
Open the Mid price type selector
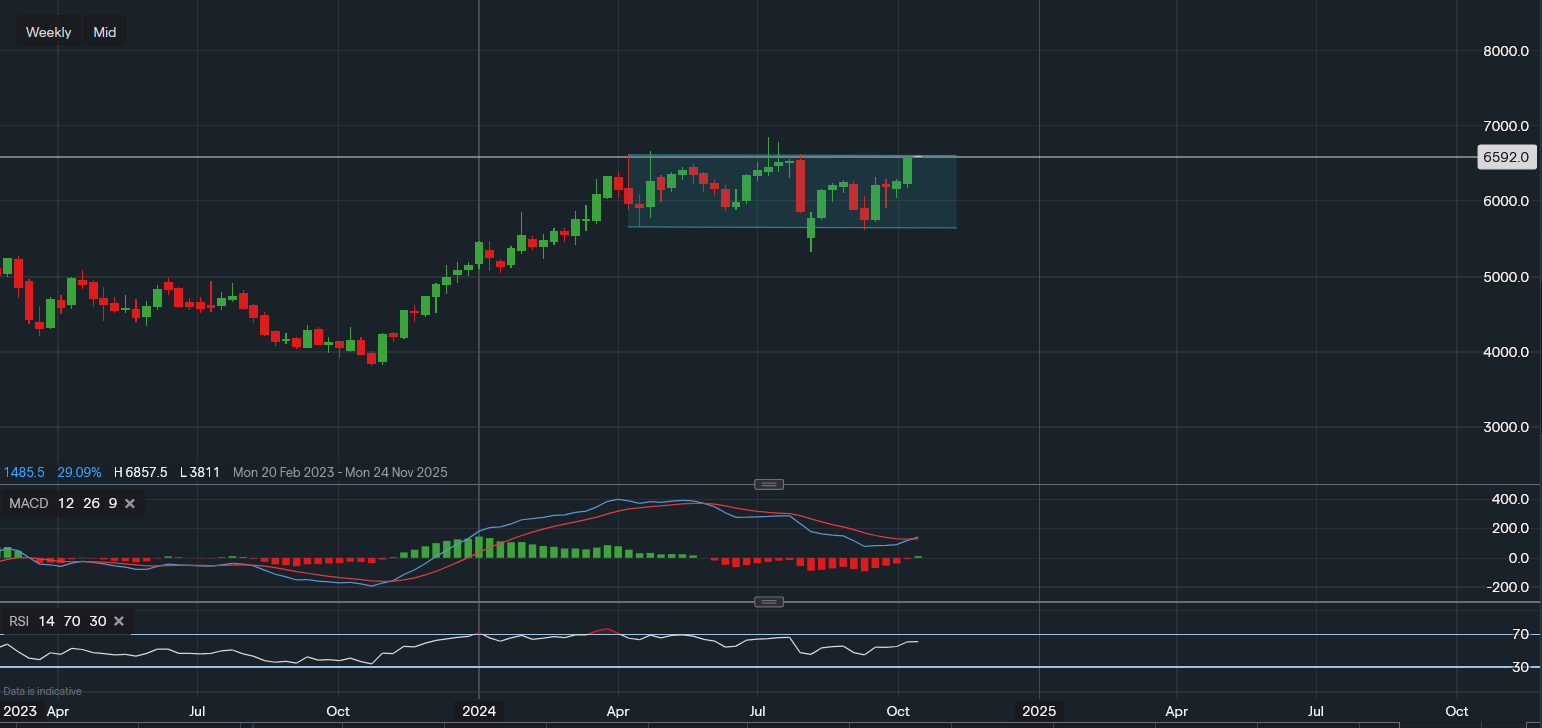point(104,31)
